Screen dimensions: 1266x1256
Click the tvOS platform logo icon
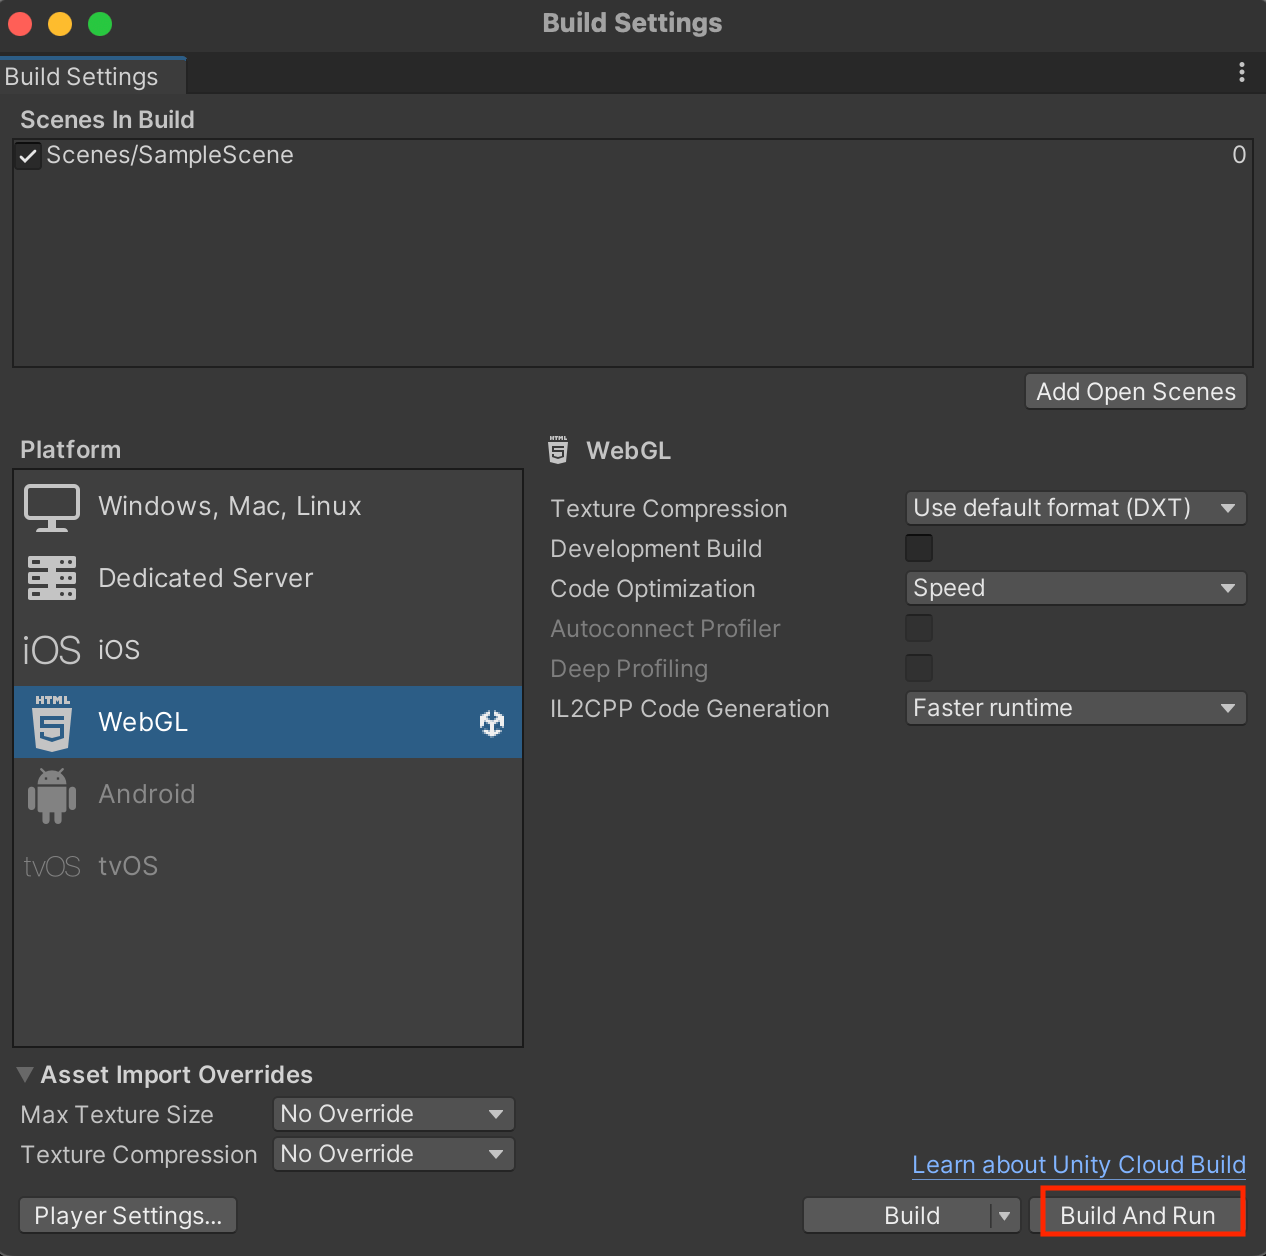click(52, 866)
